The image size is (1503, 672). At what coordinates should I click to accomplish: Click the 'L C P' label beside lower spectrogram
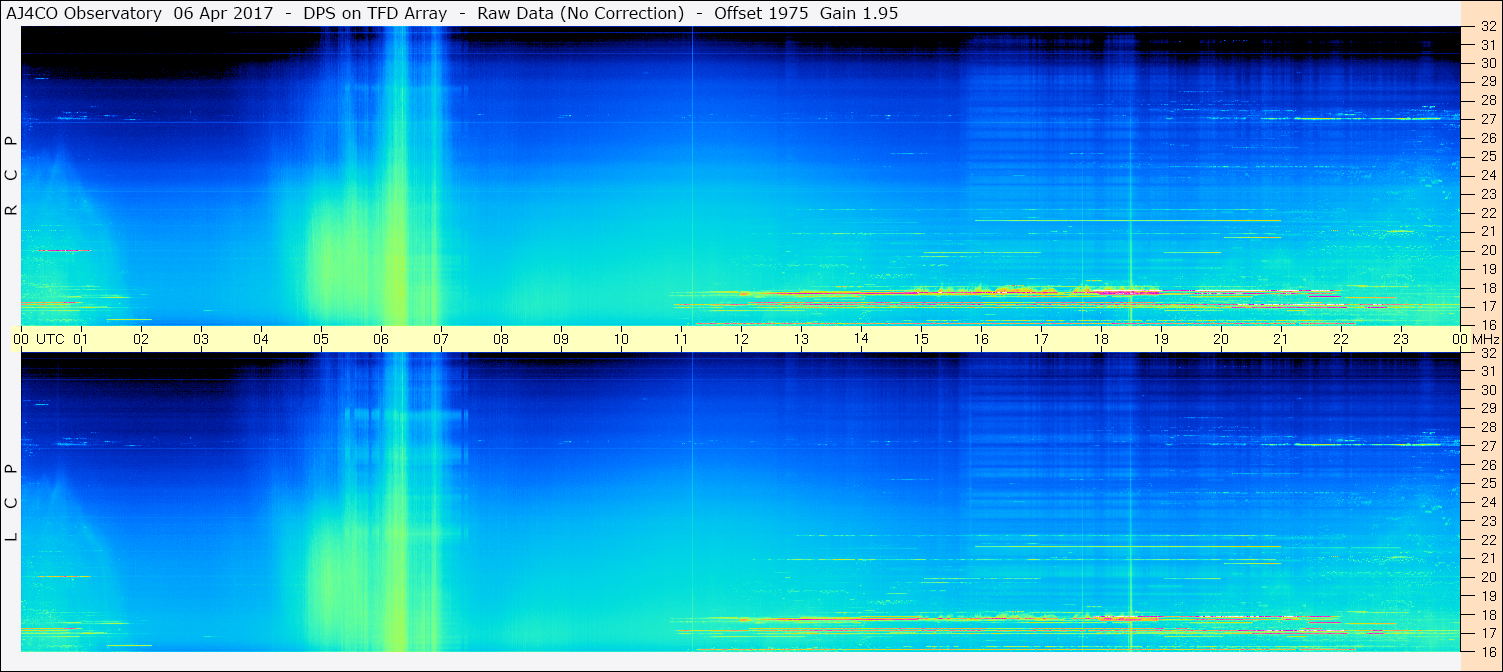[x=12, y=502]
